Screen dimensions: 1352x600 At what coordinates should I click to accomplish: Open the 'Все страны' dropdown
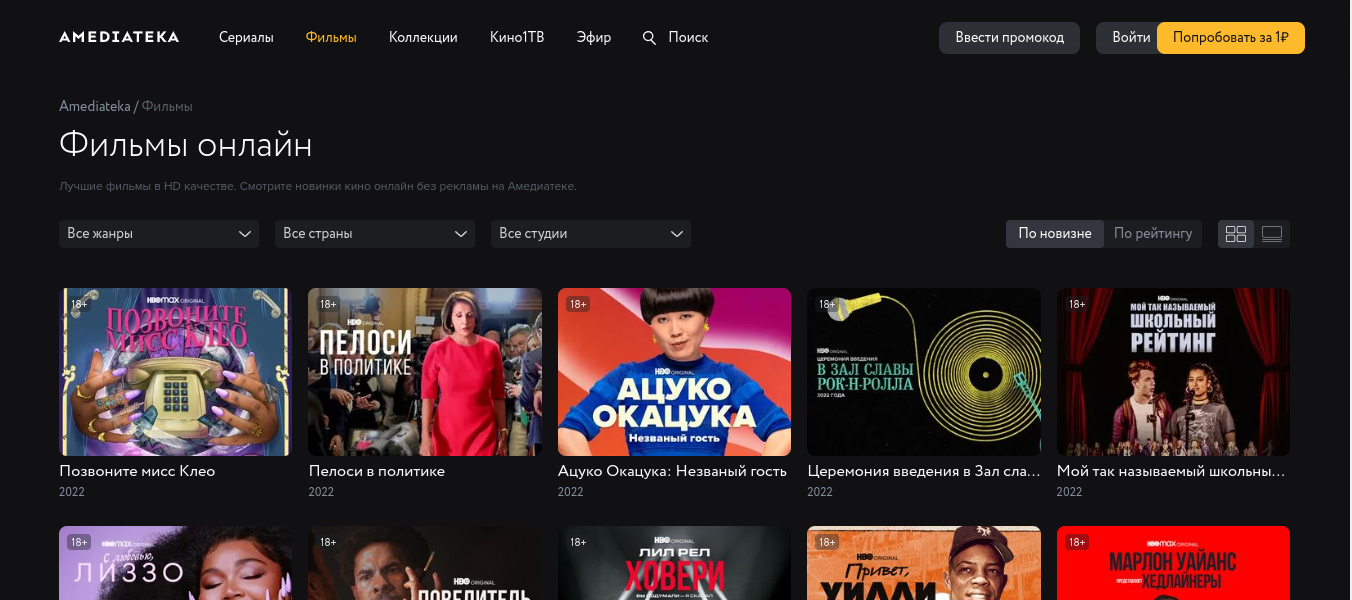375,234
